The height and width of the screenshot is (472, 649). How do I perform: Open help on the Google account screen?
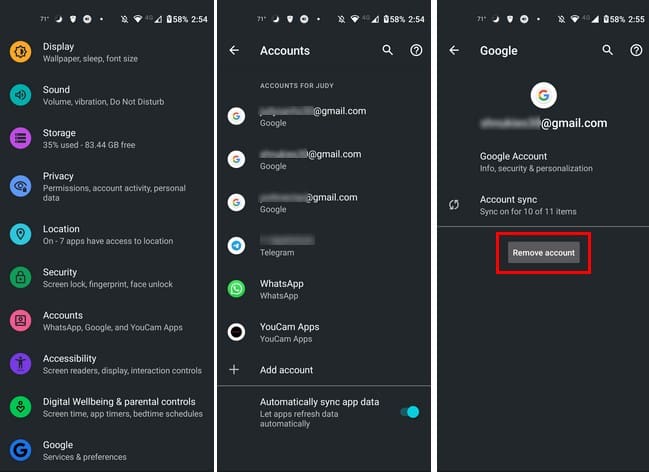click(636, 51)
